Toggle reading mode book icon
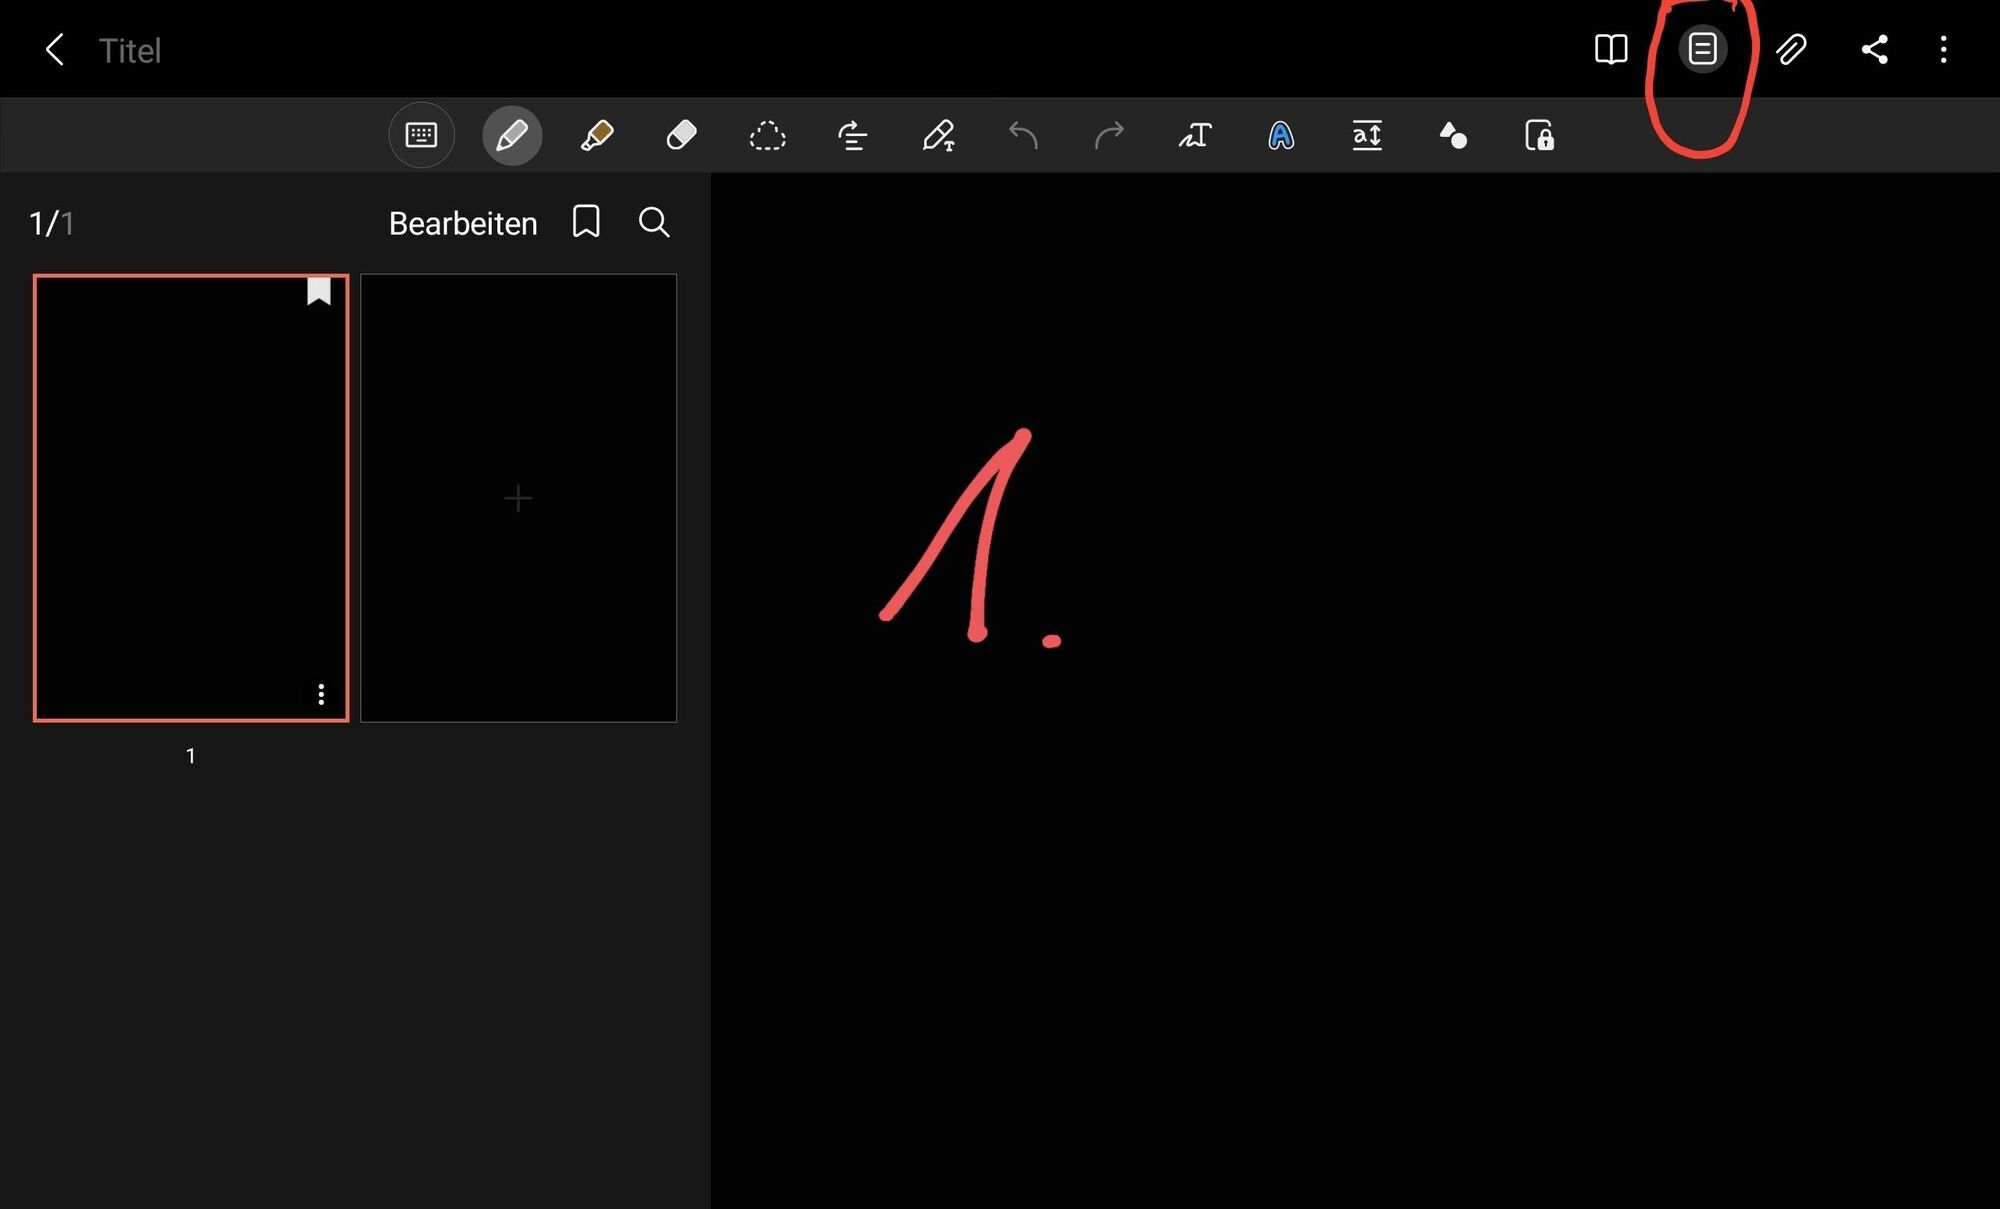This screenshot has width=2000, height=1209. [x=1611, y=49]
